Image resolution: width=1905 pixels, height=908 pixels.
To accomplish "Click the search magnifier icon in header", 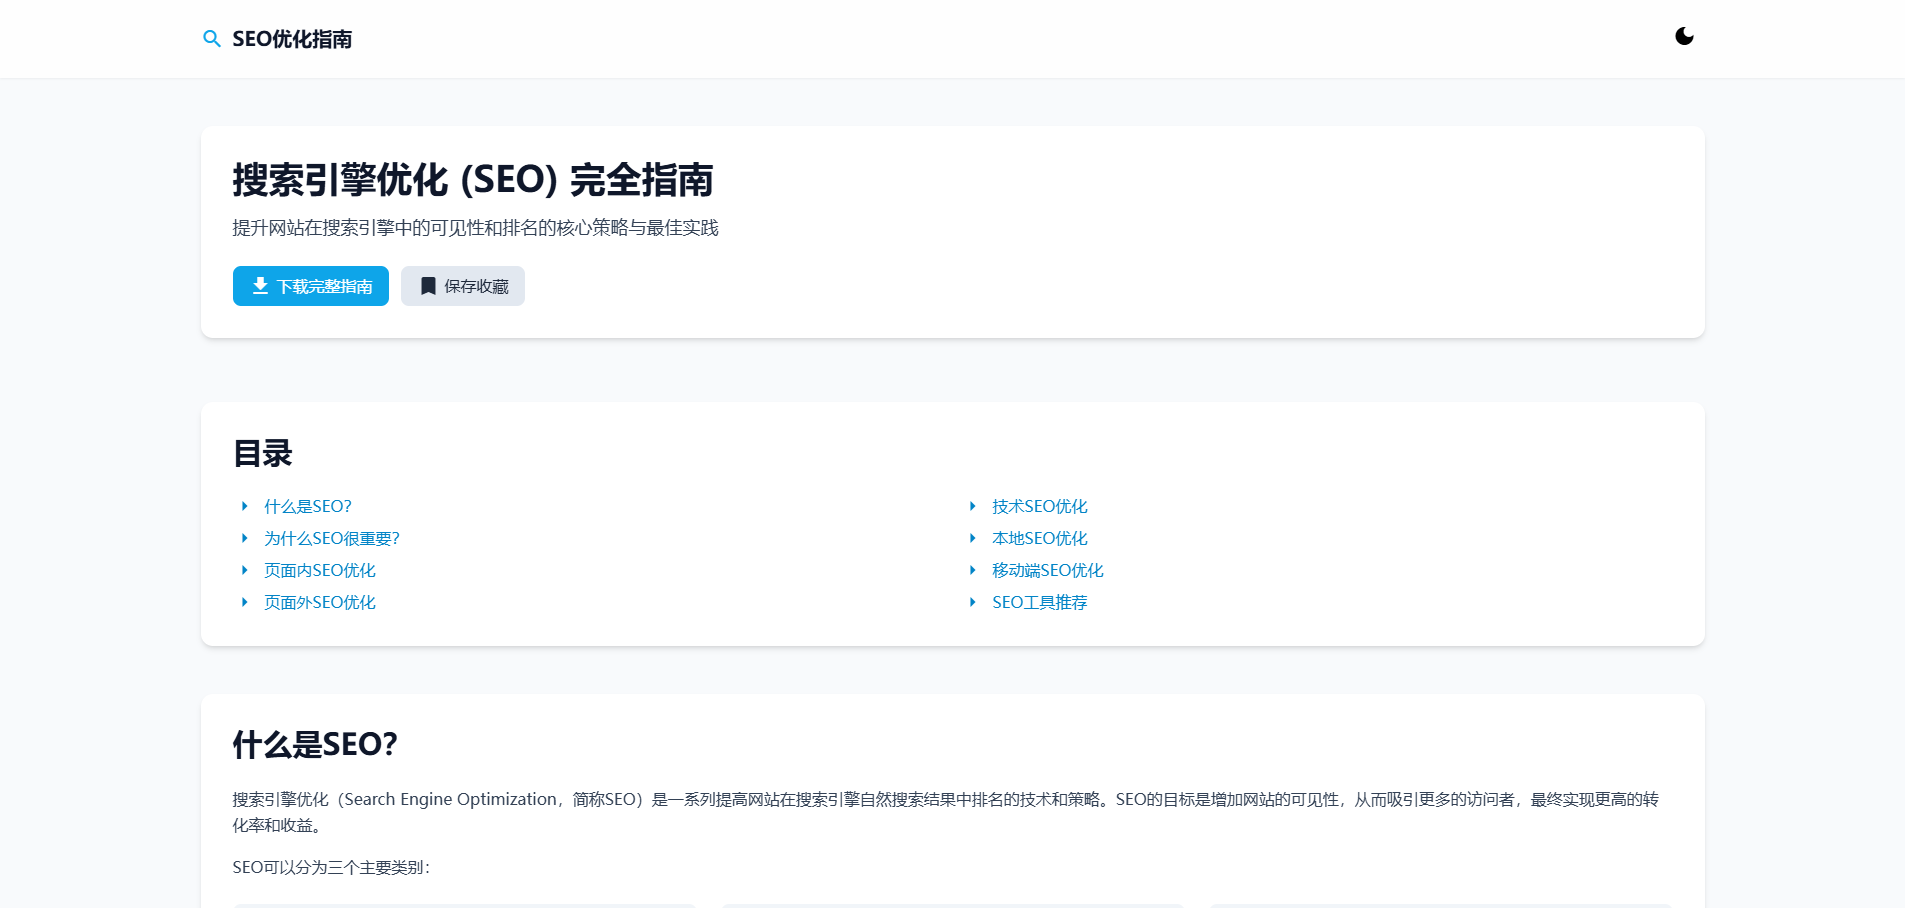I will 212,39.
